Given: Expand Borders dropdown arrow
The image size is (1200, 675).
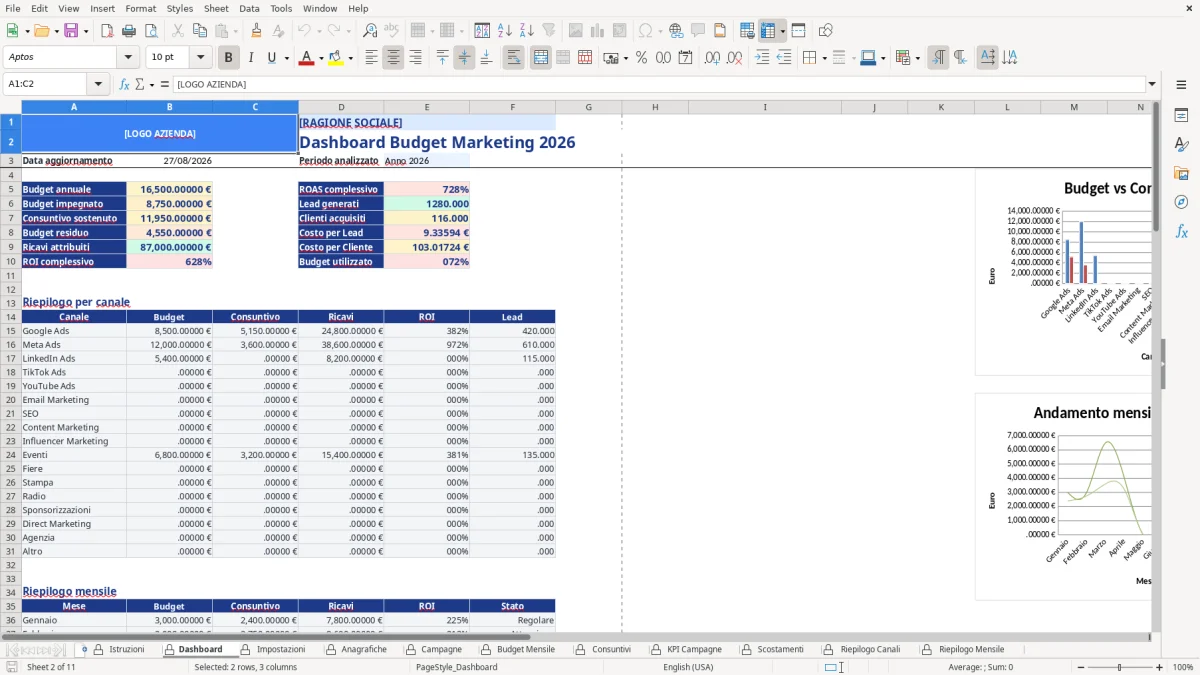Looking at the screenshot, I should coord(824,58).
